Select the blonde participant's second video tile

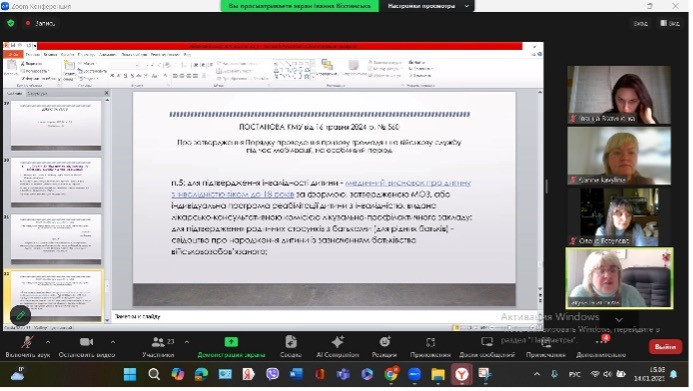(619, 156)
